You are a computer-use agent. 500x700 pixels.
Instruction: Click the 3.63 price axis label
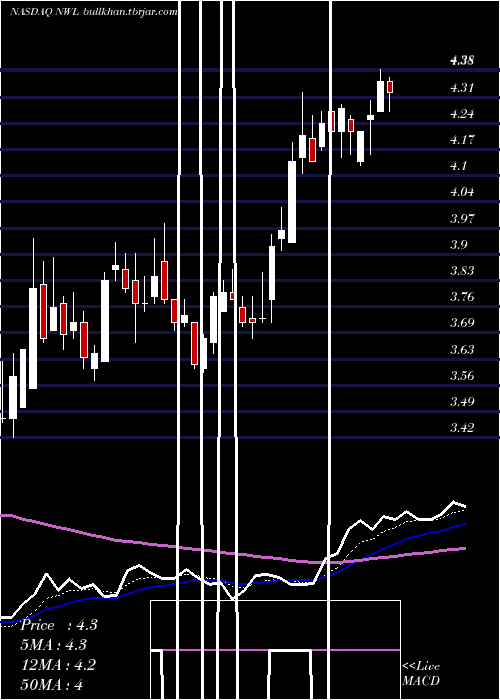point(462,349)
